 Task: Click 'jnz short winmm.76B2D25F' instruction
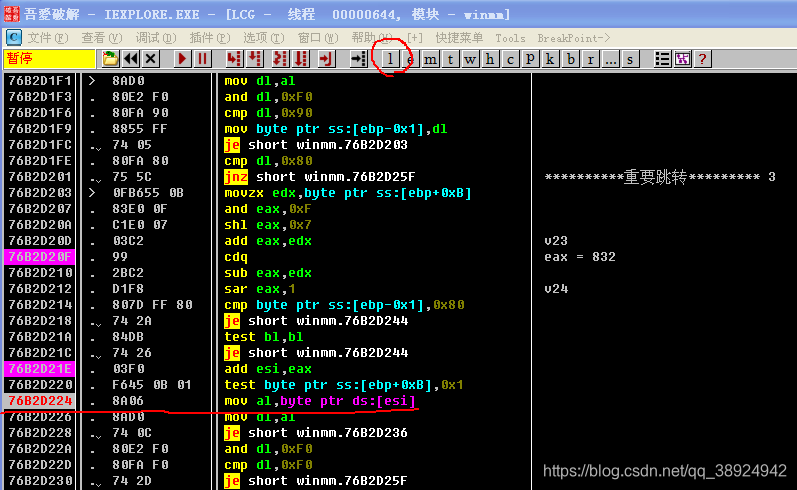coord(320,177)
